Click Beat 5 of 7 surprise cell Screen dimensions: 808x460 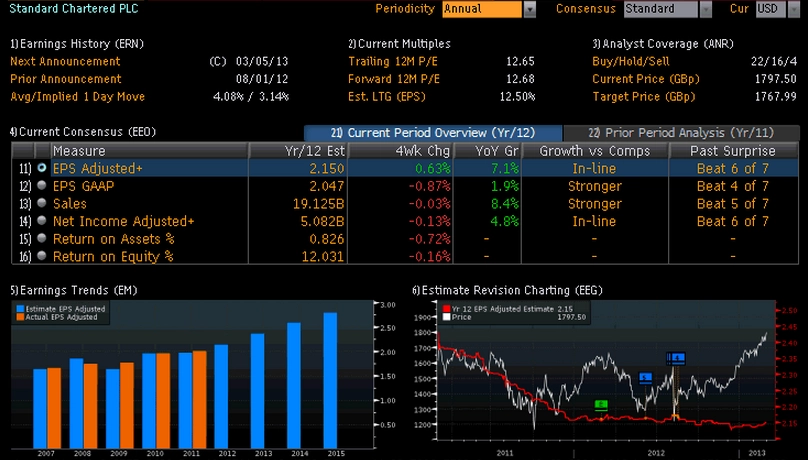(733, 203)
